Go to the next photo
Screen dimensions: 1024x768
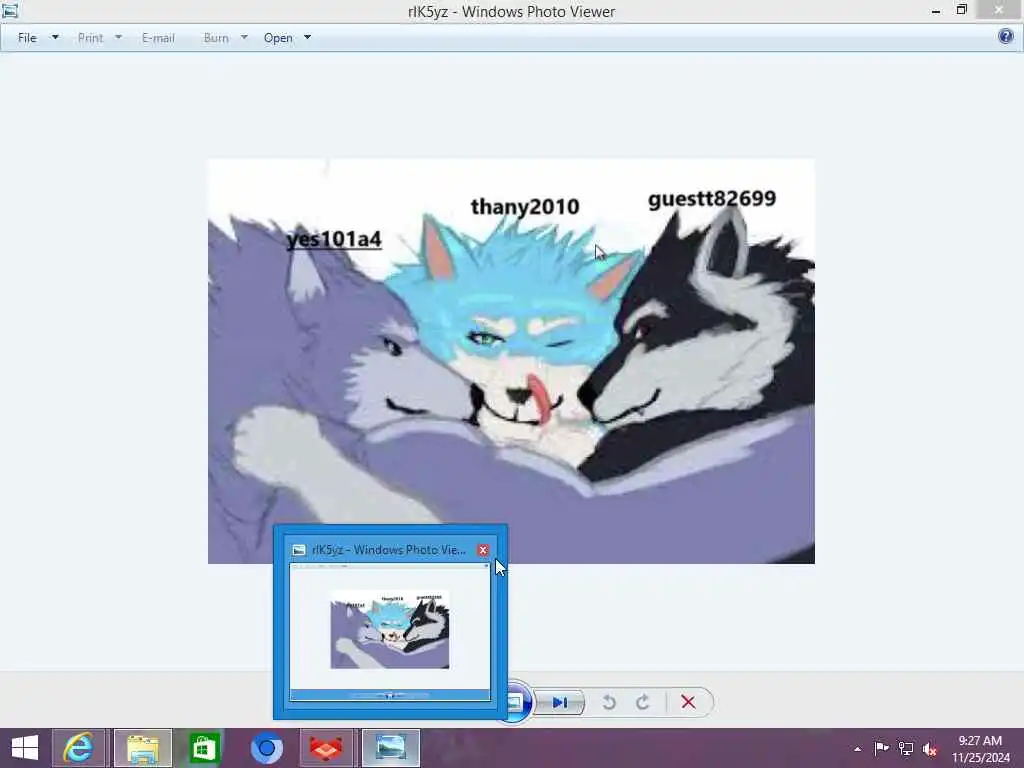tap(560, 702)
